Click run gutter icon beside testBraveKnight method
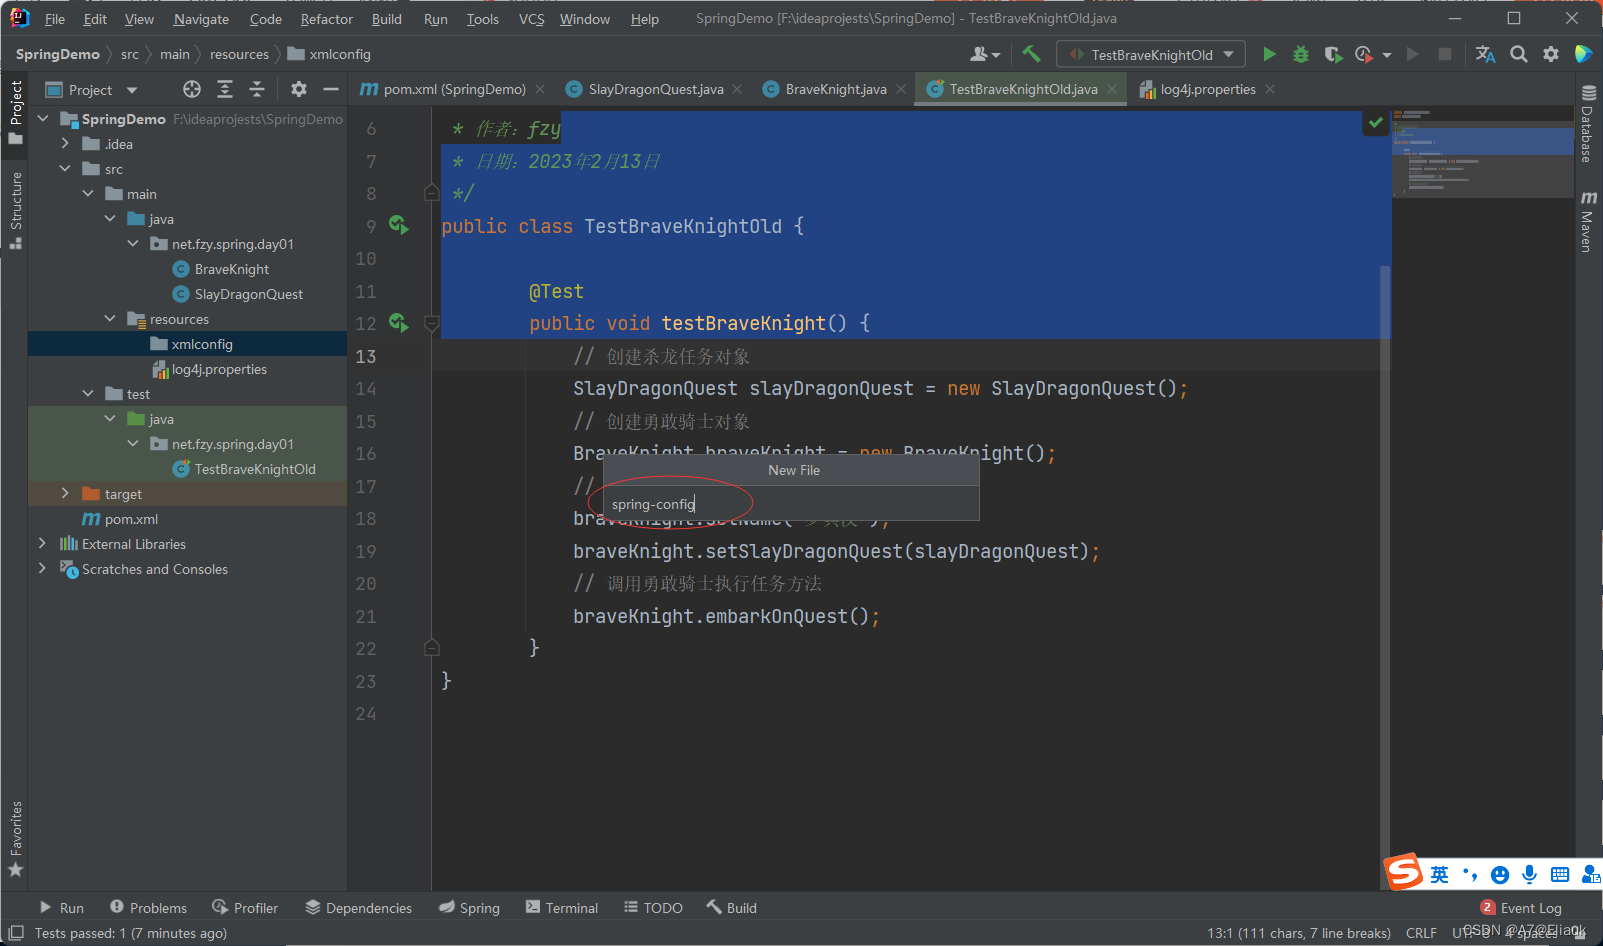The width and height of the screenshot is (1603, 946). (x=399, y=322)
